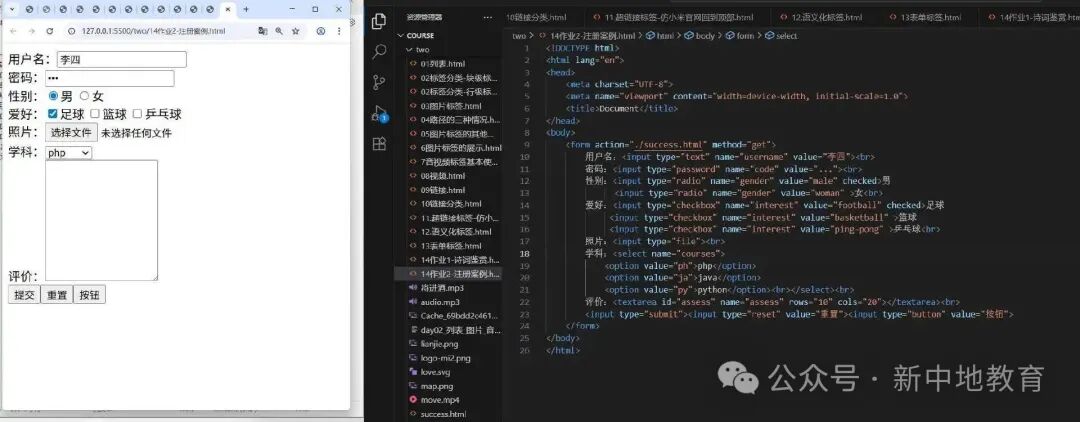The width and height of the screenshot is (1080, 422).
Task: Open the Extensions view icon
Action: (x=379, y=143)
